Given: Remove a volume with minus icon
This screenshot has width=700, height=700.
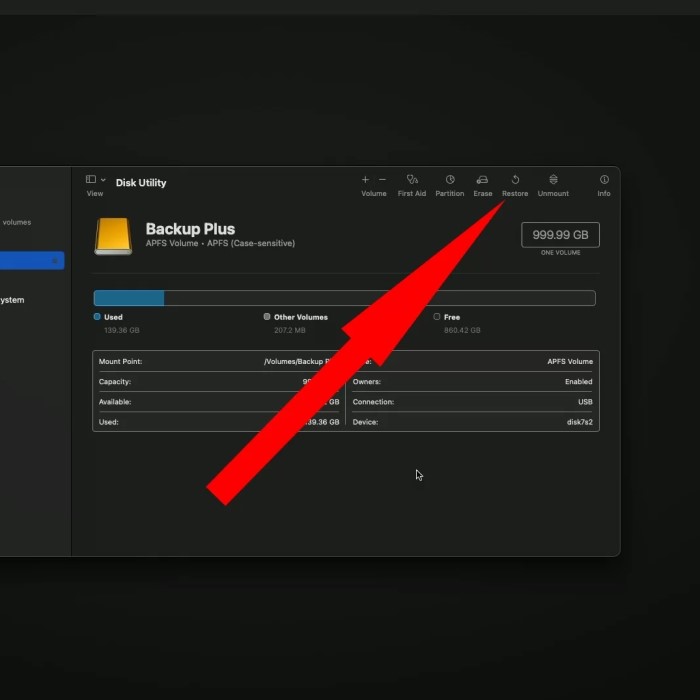Looking at the screenshot, I should coord(382,179).
